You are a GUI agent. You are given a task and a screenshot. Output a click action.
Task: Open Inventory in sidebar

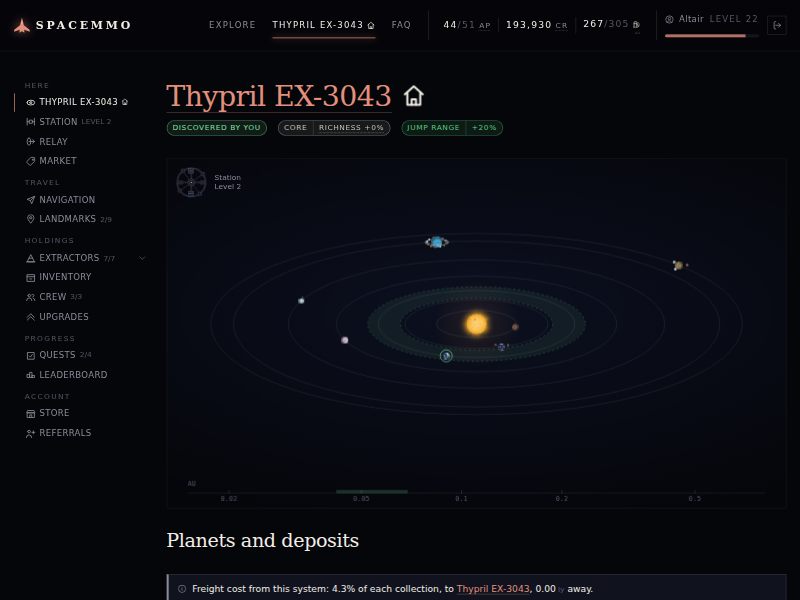[58, 277]
